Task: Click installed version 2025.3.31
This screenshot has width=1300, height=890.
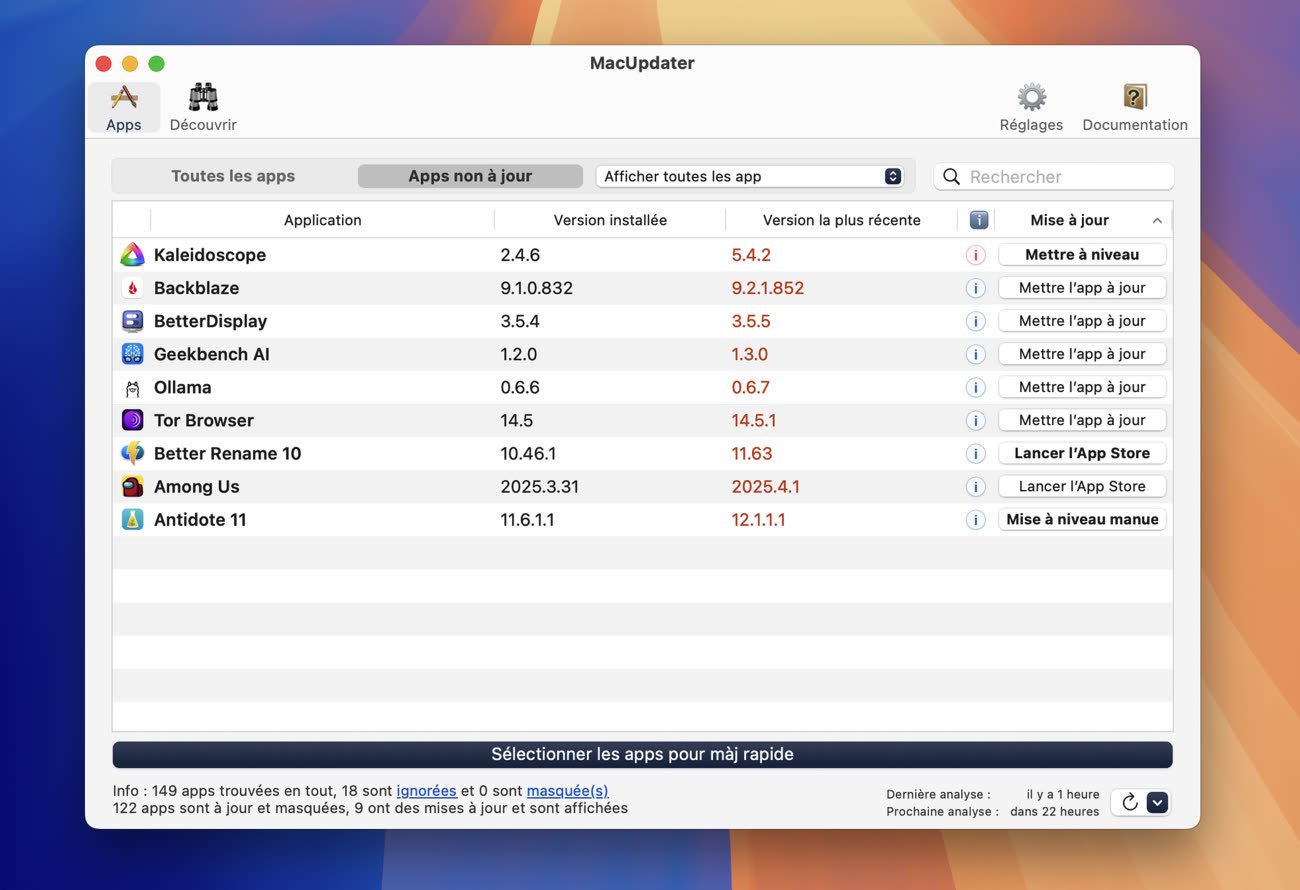Action: point(540,486)
